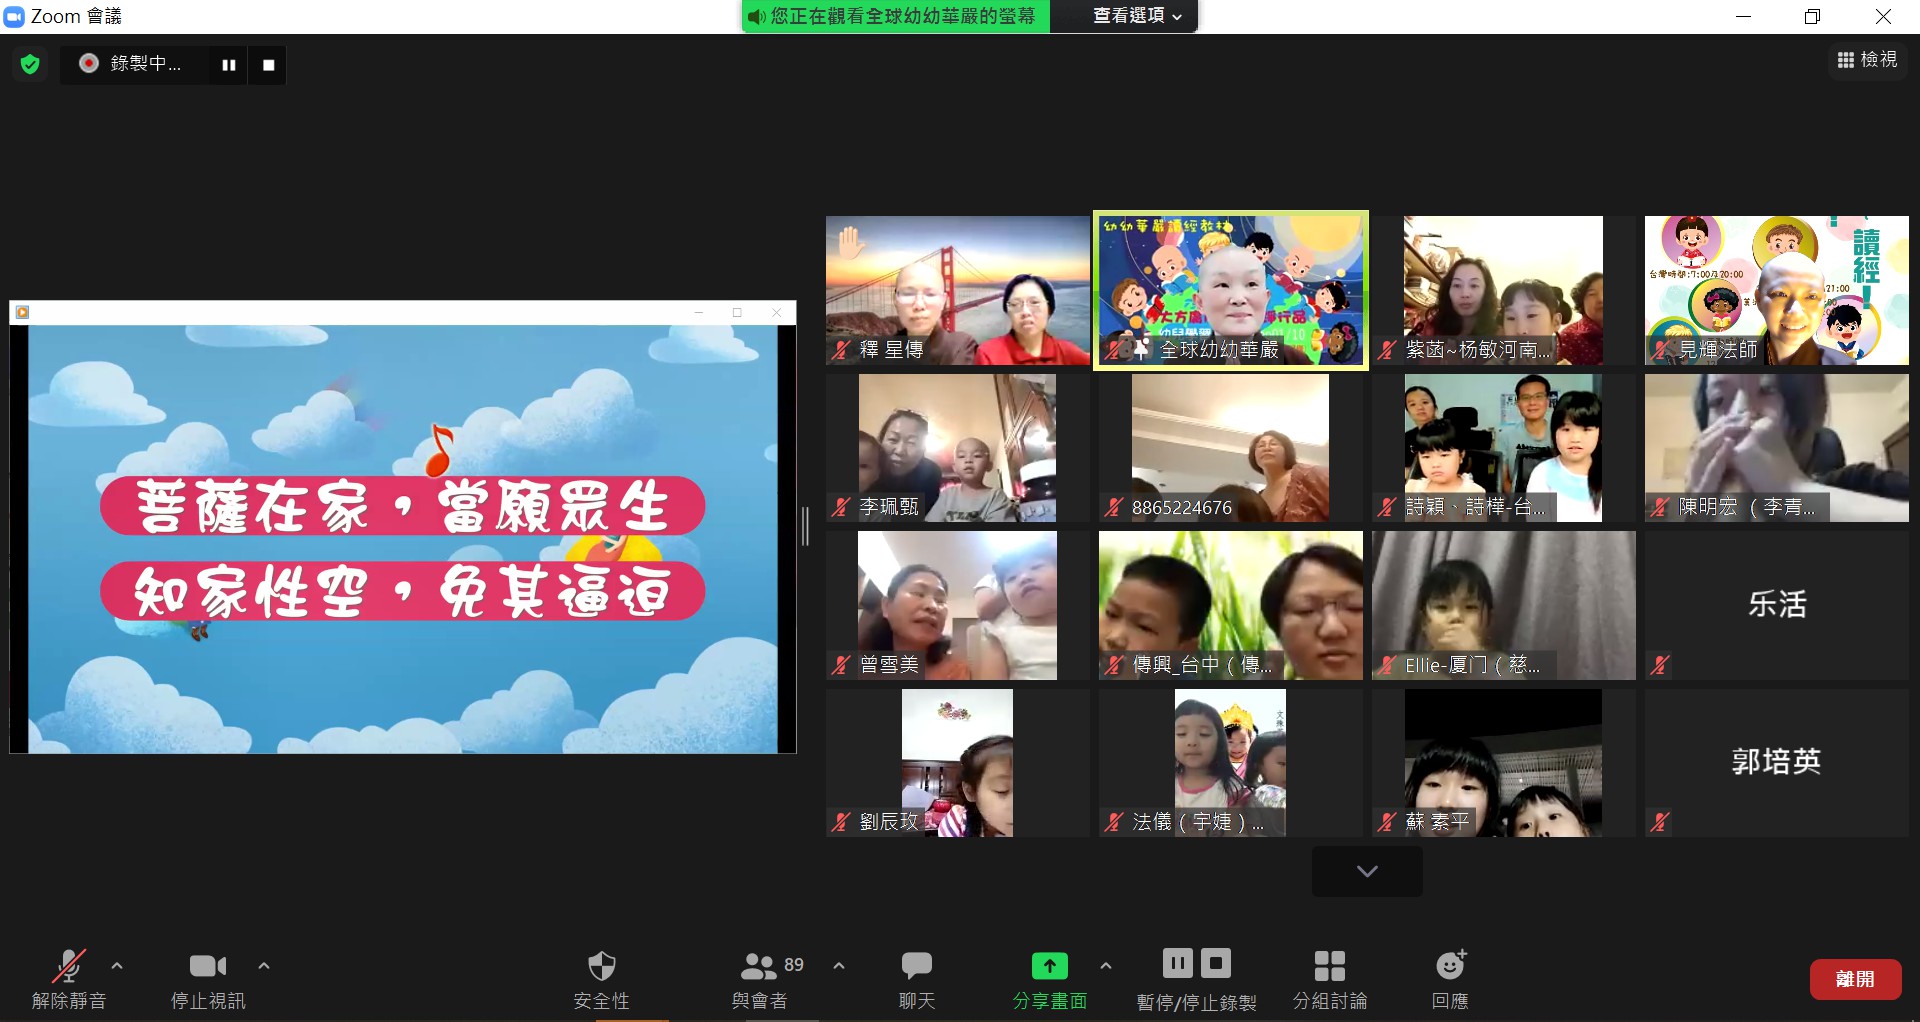Open the Chat (聊天) panel
The image size is (1920, 1022).
[916, 966]
